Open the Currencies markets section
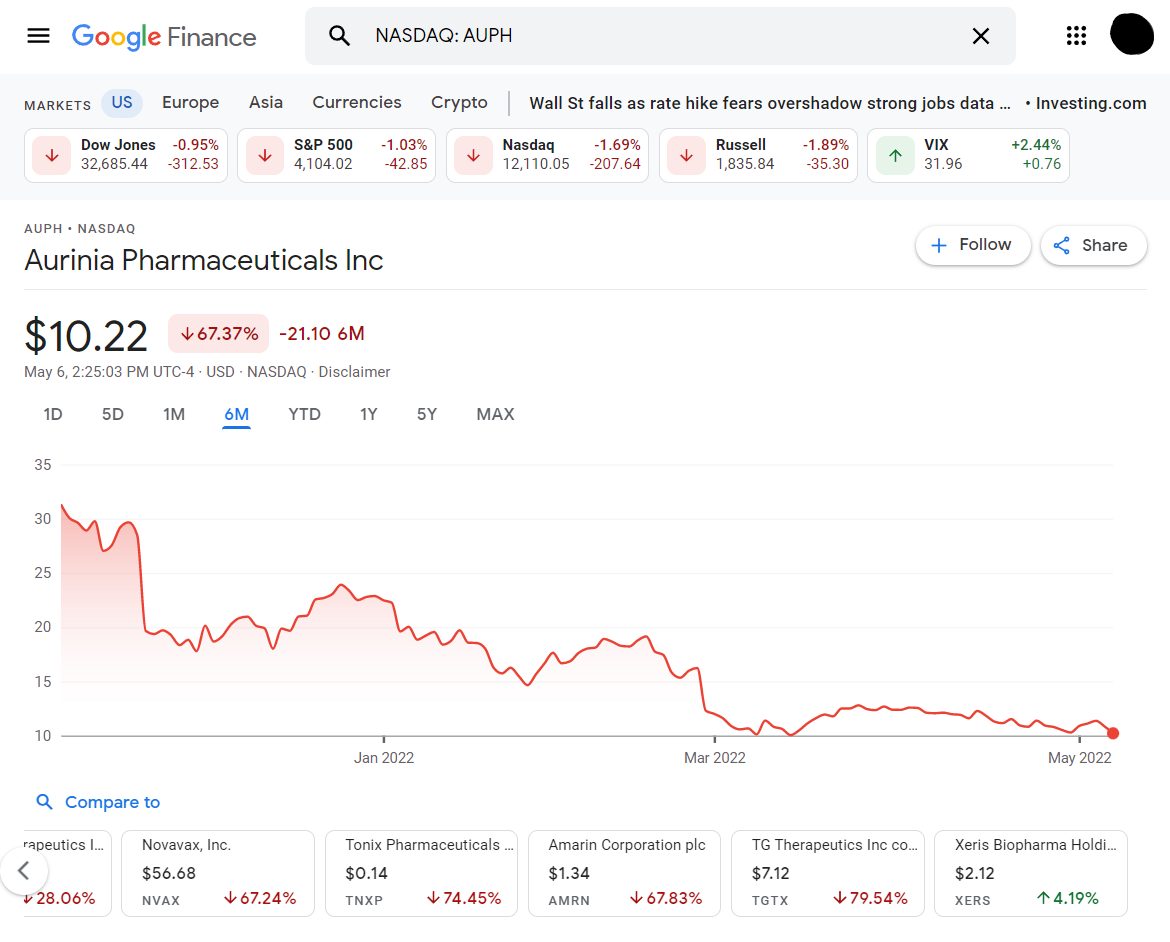 pyautogui.click(x=356, y=102)
